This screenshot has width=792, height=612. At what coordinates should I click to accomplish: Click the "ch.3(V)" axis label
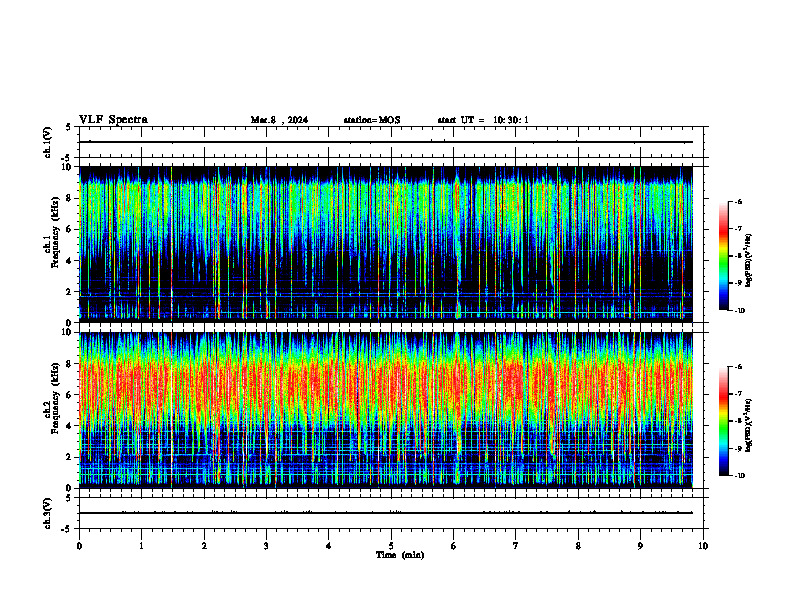[48, 514]
